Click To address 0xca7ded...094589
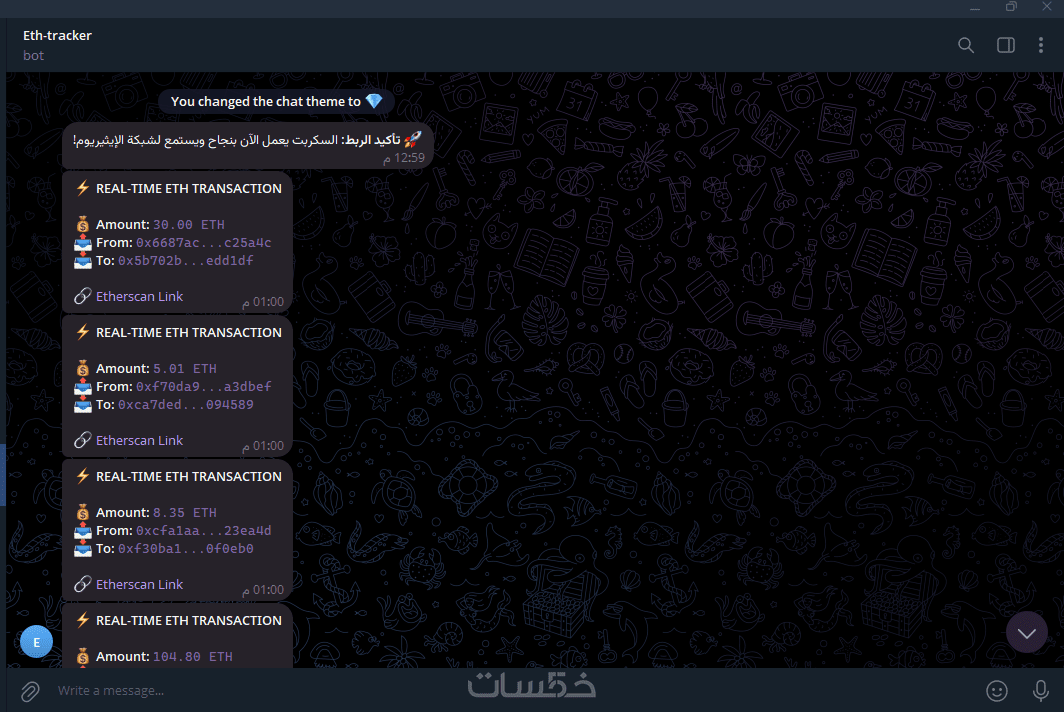 [186, 405]
